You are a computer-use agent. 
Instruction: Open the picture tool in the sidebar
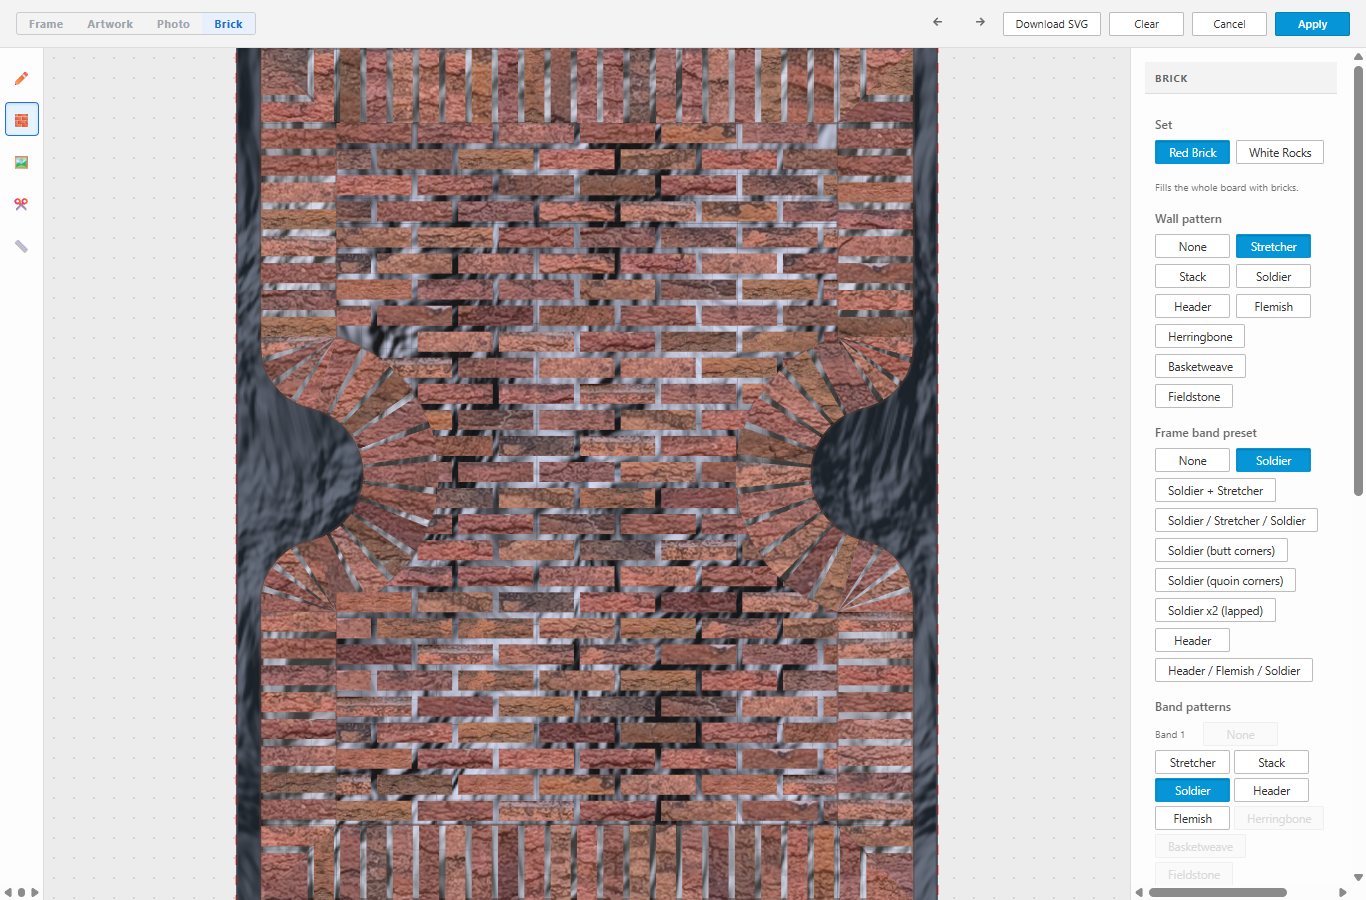click(21, 162)
